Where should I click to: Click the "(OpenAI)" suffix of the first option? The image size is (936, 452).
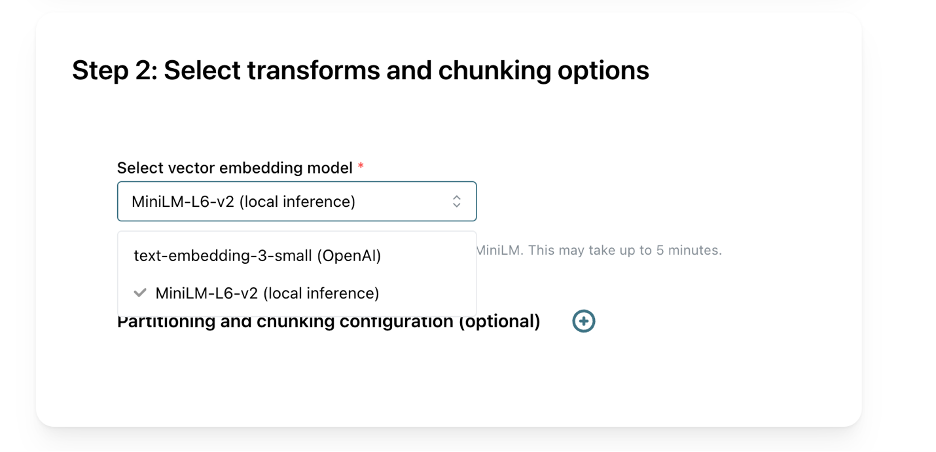[x=349, y=255]
